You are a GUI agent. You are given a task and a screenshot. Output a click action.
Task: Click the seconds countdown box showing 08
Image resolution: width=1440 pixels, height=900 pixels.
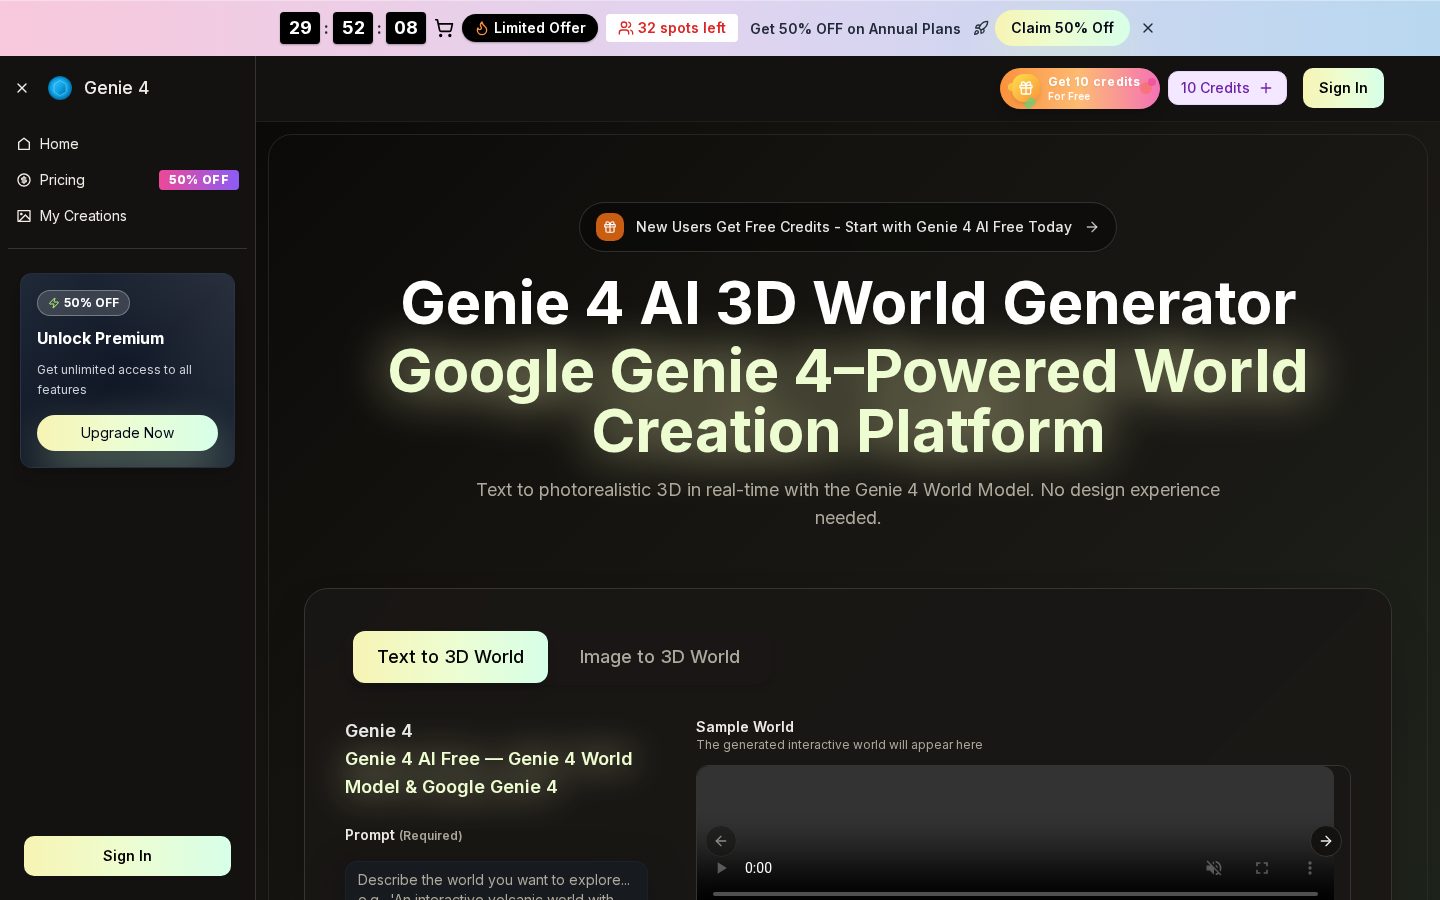406,28
